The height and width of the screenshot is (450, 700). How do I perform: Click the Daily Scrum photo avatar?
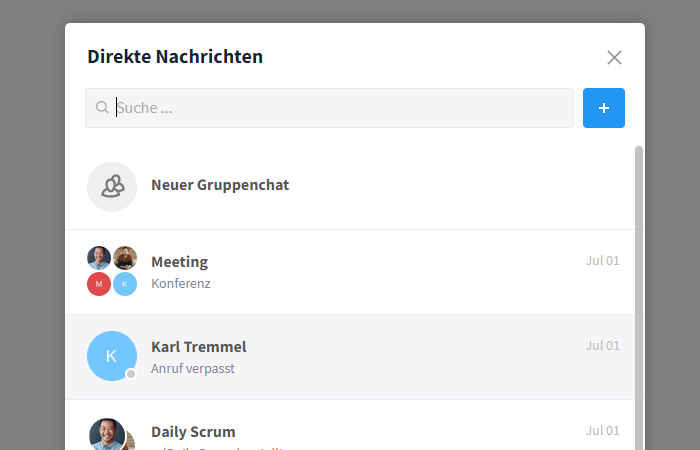coord(107,434)
